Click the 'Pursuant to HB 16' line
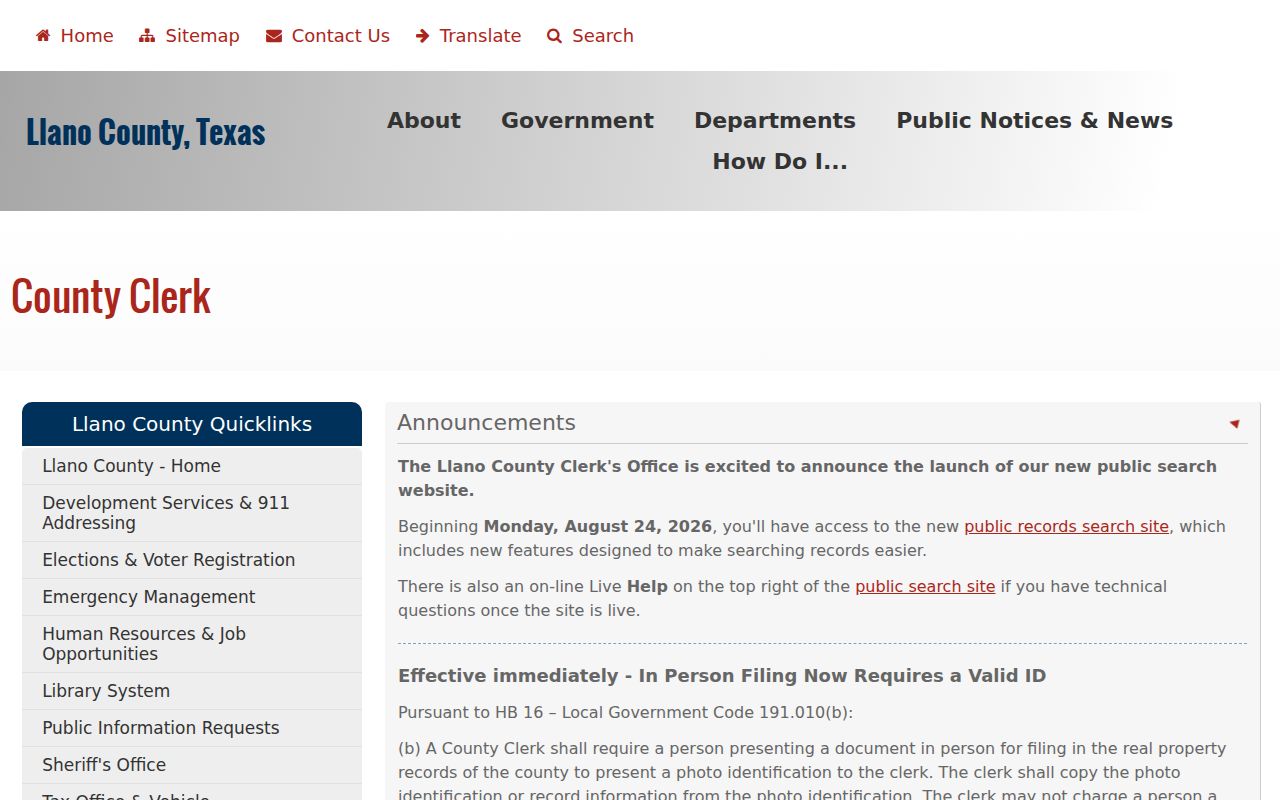The height and width of the screenshot is (800, 1280). (625, 712)
